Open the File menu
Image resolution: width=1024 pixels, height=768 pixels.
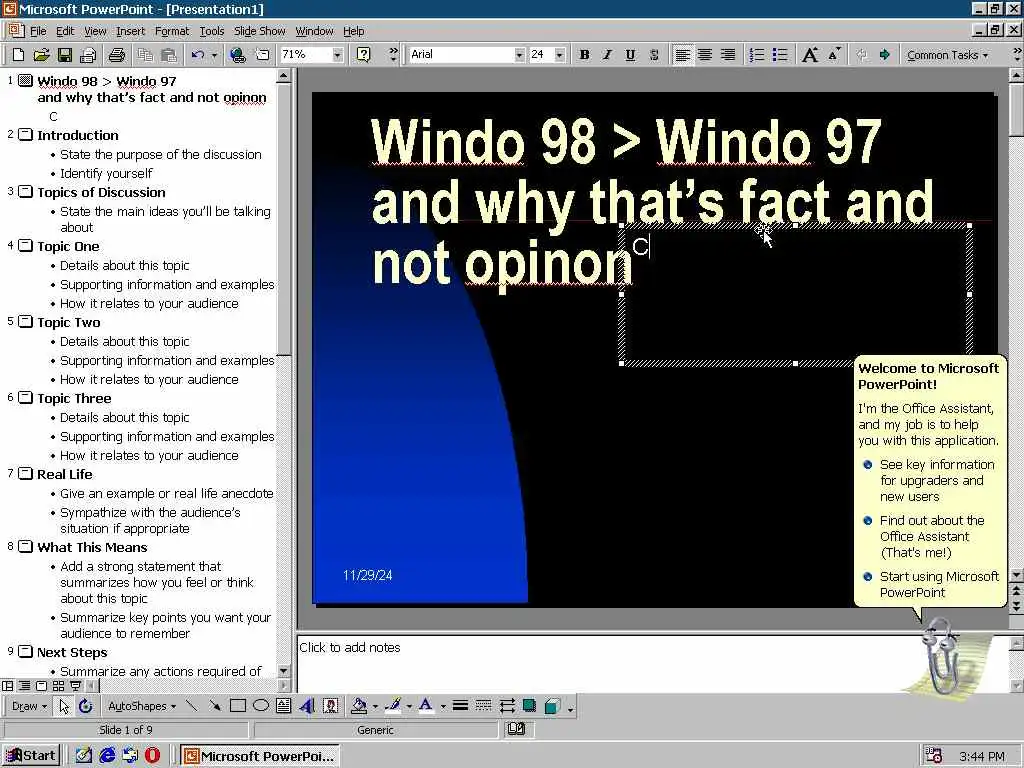point(38,31)
